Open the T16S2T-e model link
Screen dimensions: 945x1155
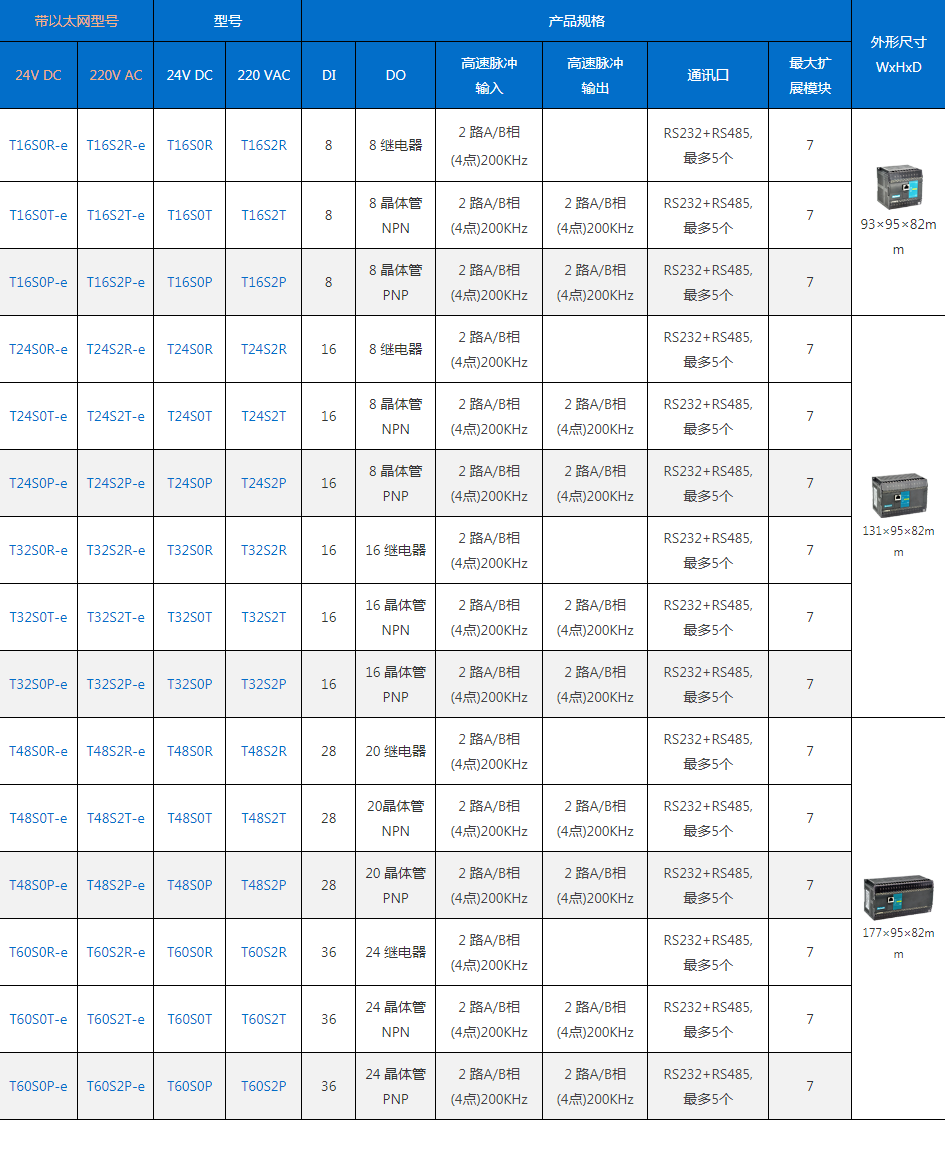tap(115, 215)
